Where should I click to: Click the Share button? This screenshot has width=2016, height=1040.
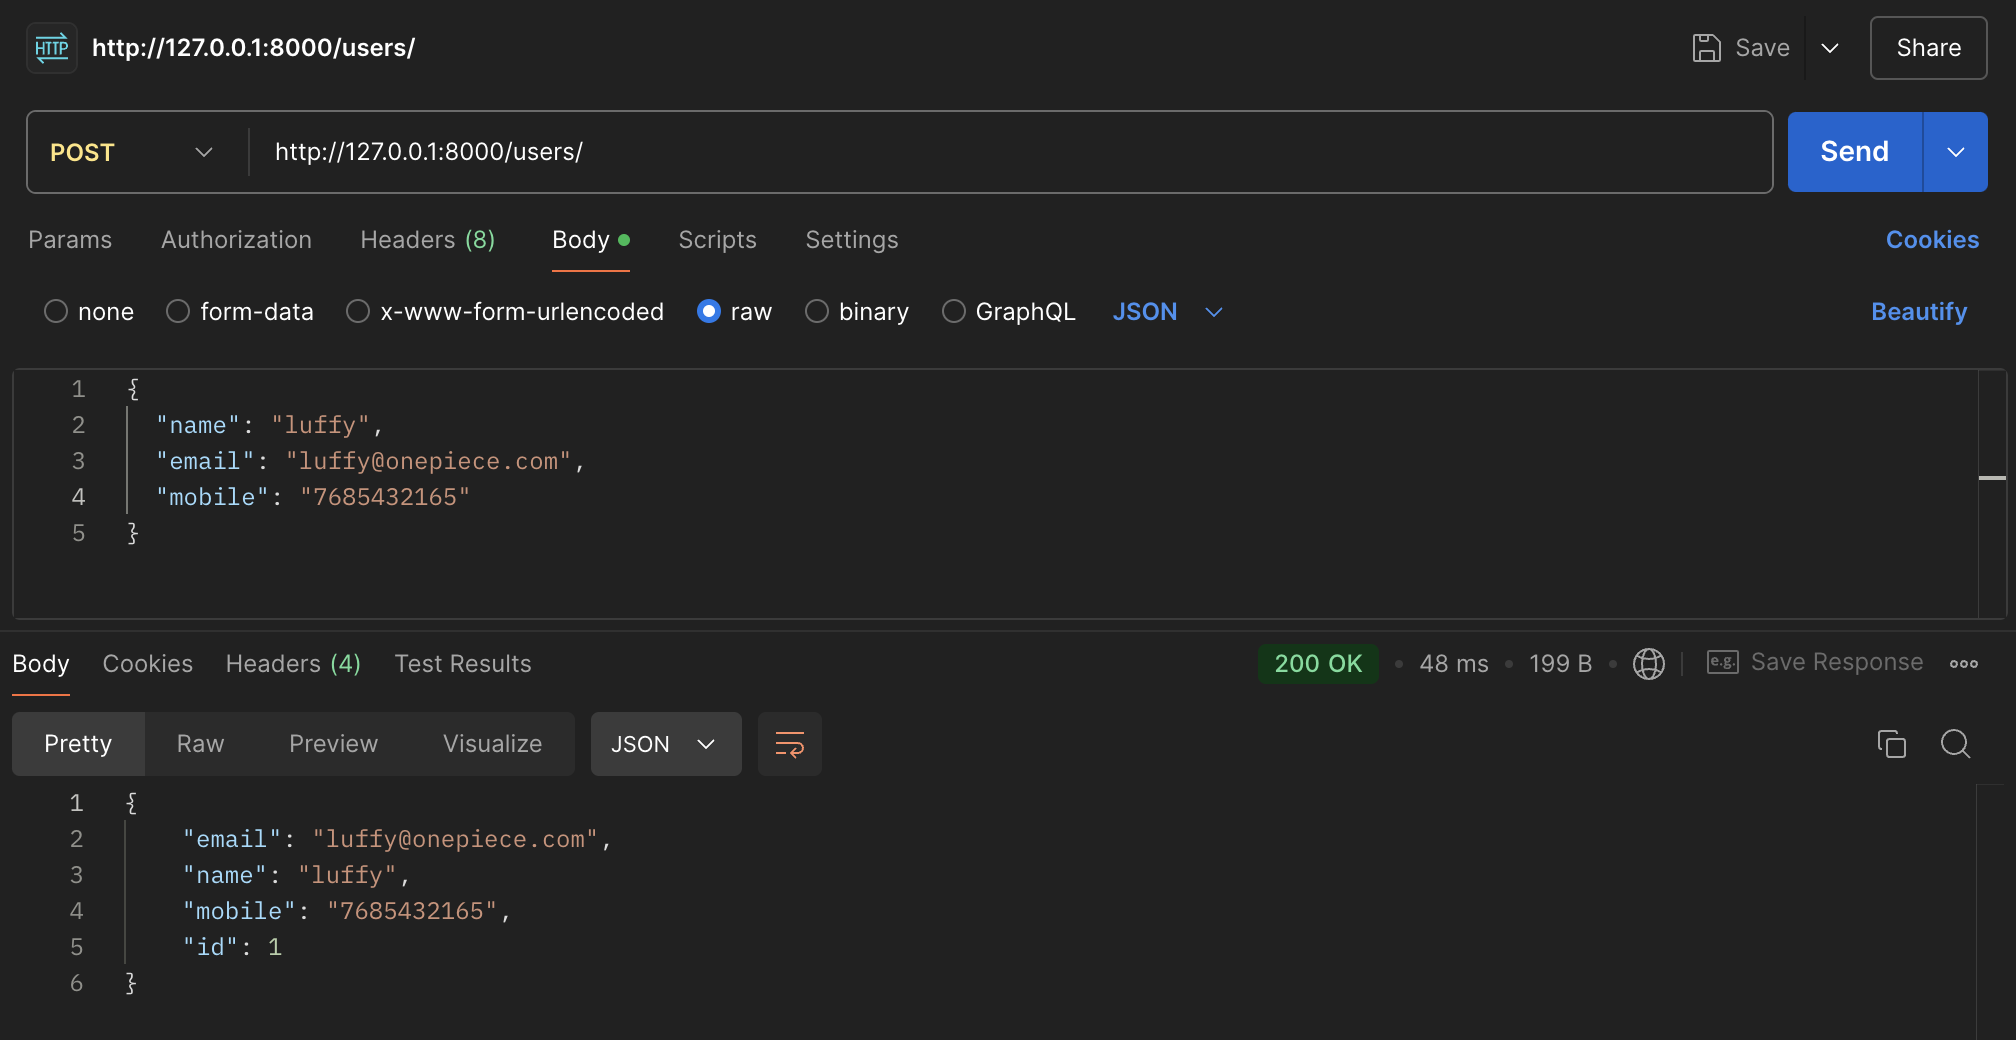pyautogui.click(x=1928, y=48)
